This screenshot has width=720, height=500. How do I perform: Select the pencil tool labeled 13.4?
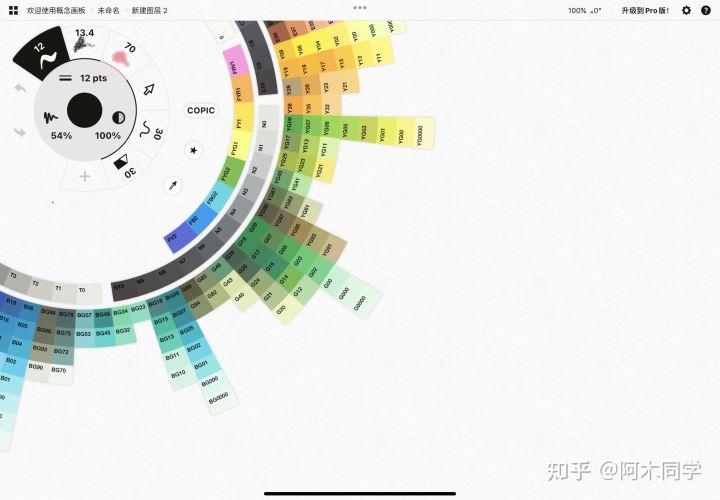point(84,40)
